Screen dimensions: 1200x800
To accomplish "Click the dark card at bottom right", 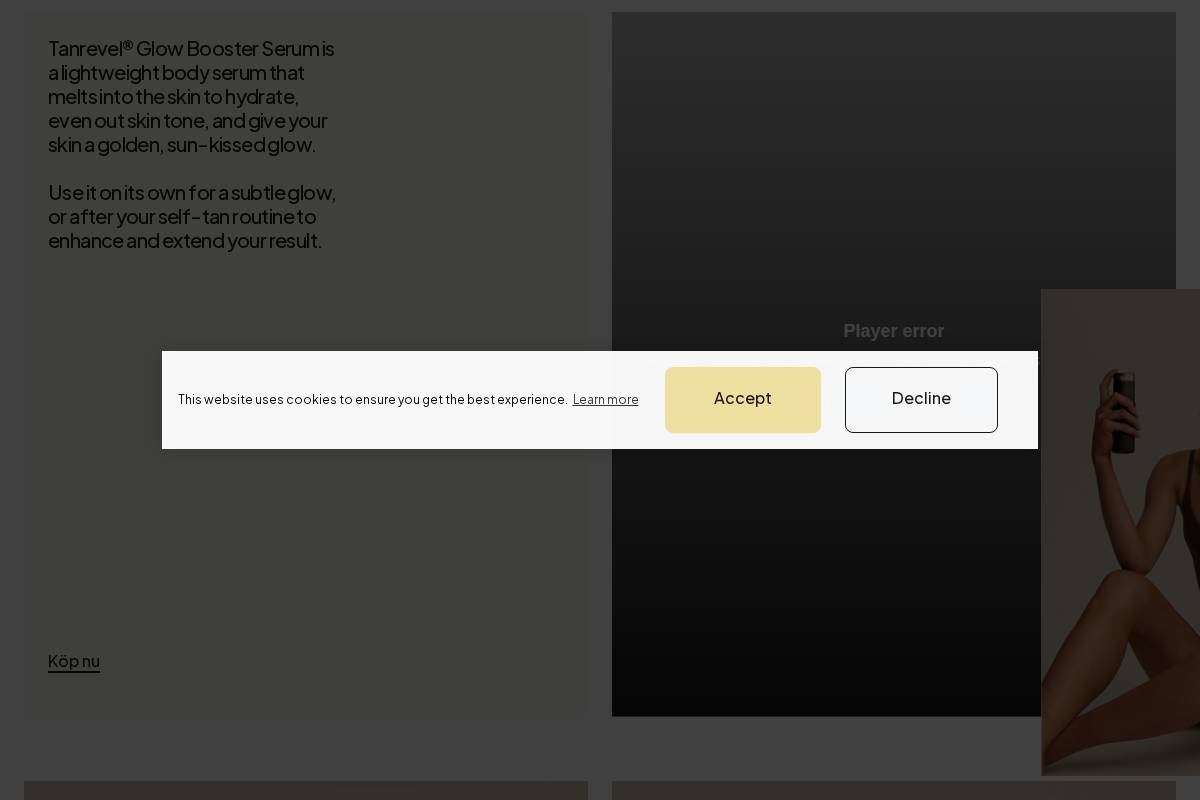I will click(894, 792).
